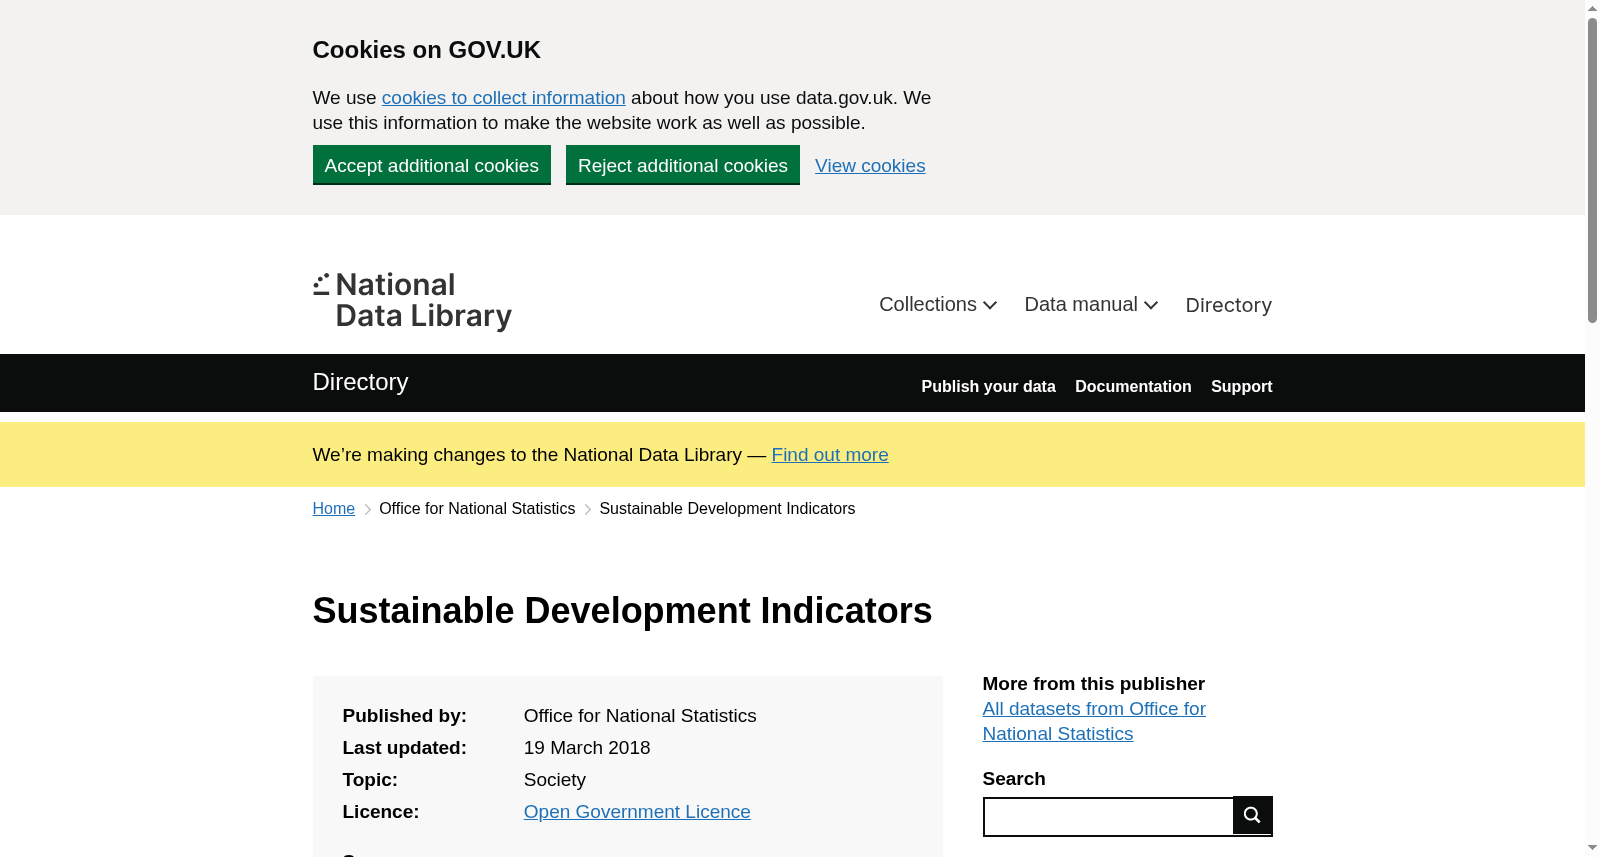
Task: Focus the dataset search input field
Action: tap(1108, 816)
